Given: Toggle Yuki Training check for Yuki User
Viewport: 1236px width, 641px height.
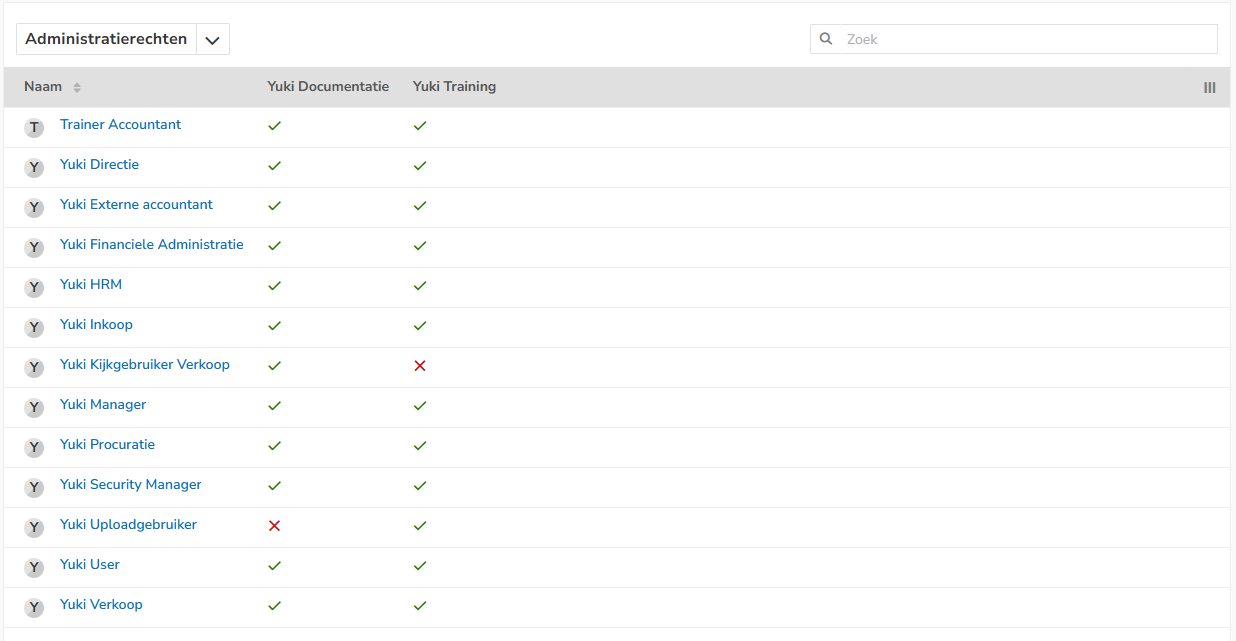Looking at the screenshot, I should coord(420,566).
